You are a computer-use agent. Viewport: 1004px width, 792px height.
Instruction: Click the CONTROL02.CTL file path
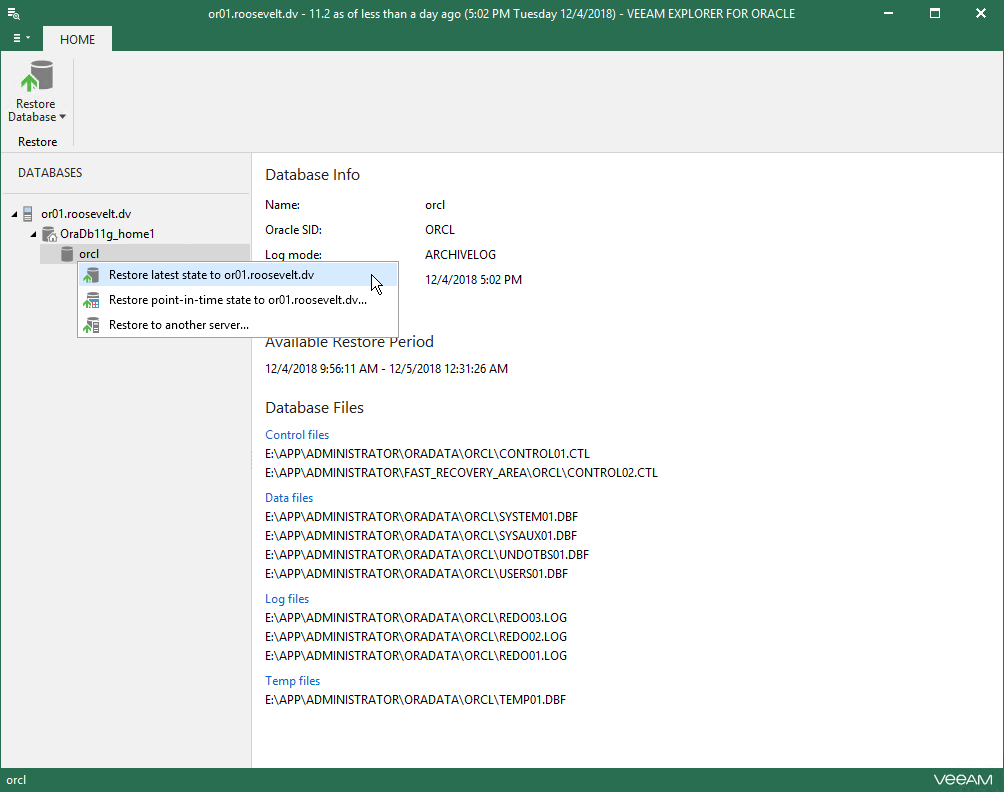click(461, 473)
